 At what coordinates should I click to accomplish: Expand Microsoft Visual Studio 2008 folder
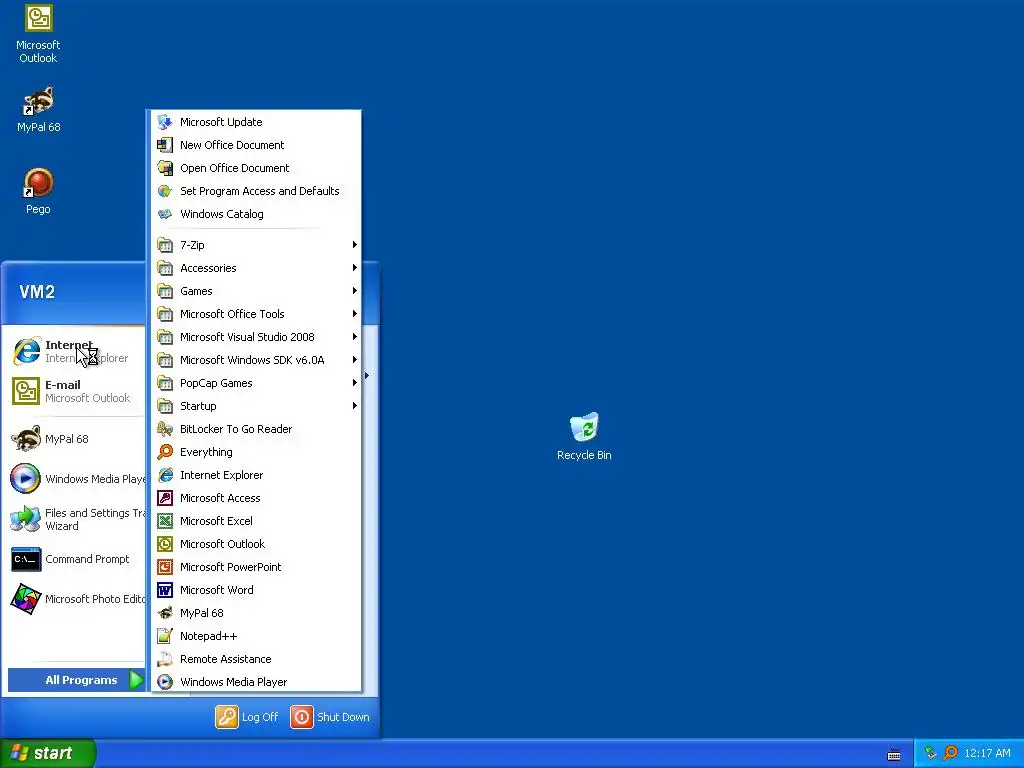(x=256, y=337)
